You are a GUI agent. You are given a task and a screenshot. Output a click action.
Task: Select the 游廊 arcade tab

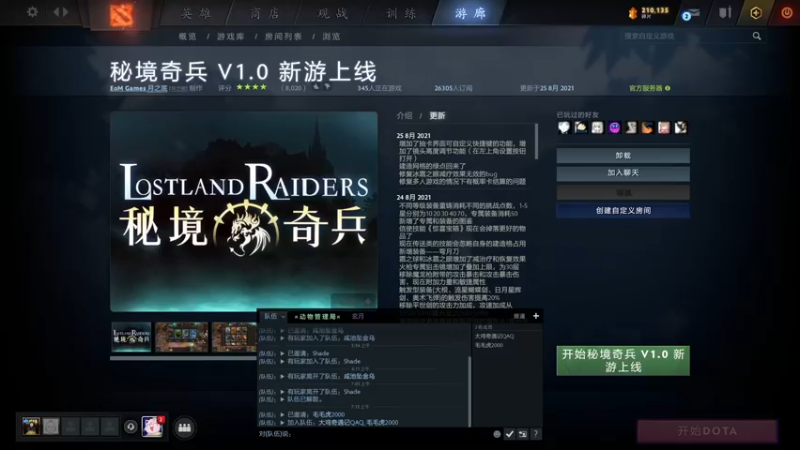470,13
